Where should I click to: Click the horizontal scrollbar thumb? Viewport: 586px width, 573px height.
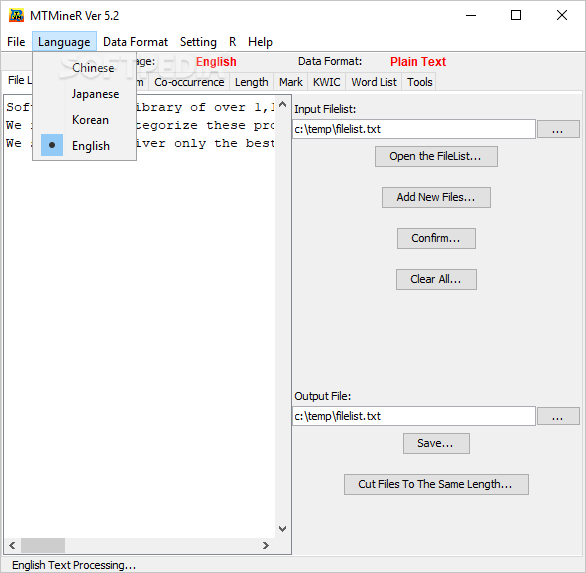tap(43, 546)
